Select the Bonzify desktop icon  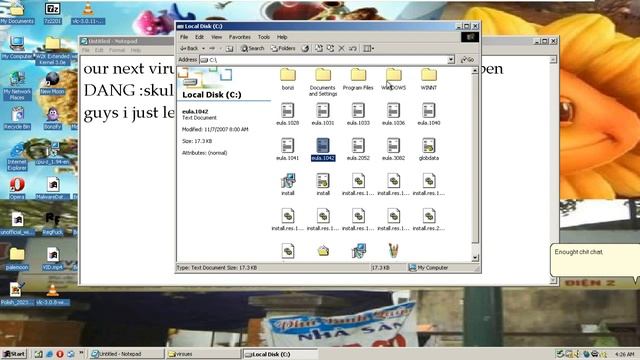pos(52,118)
